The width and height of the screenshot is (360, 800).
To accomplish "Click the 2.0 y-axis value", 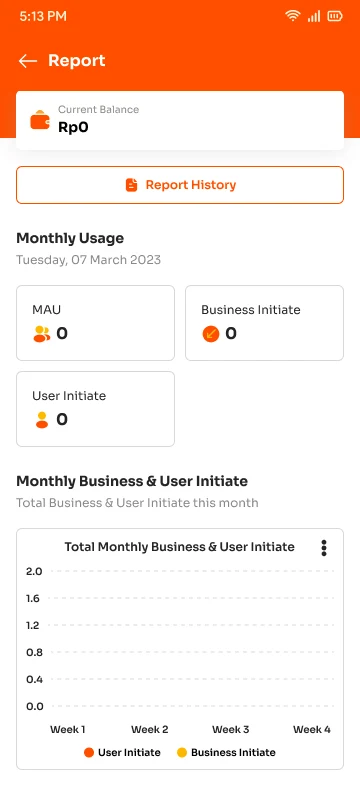I will 34,571.
